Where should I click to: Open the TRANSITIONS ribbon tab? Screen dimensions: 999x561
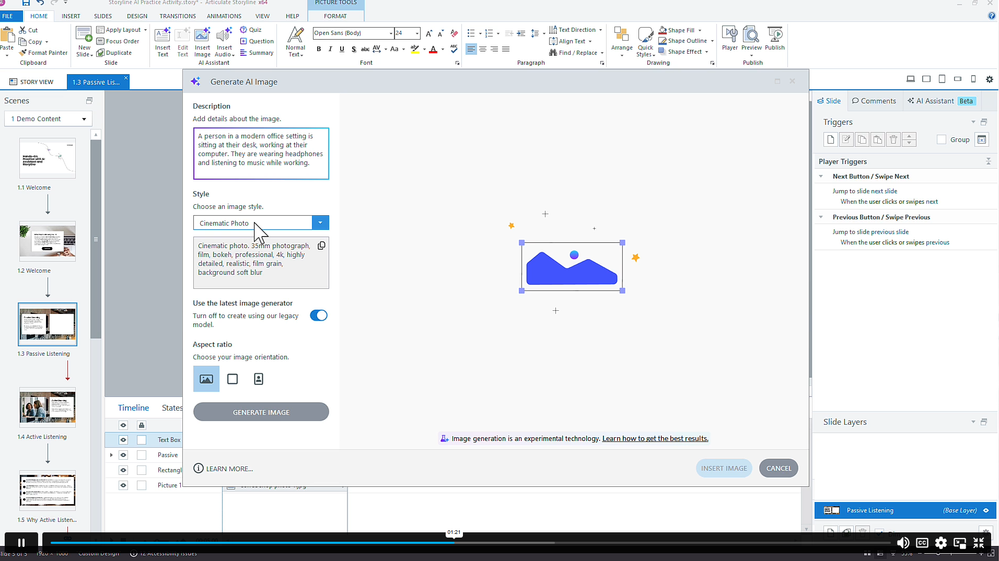click(x=177, y=16)
